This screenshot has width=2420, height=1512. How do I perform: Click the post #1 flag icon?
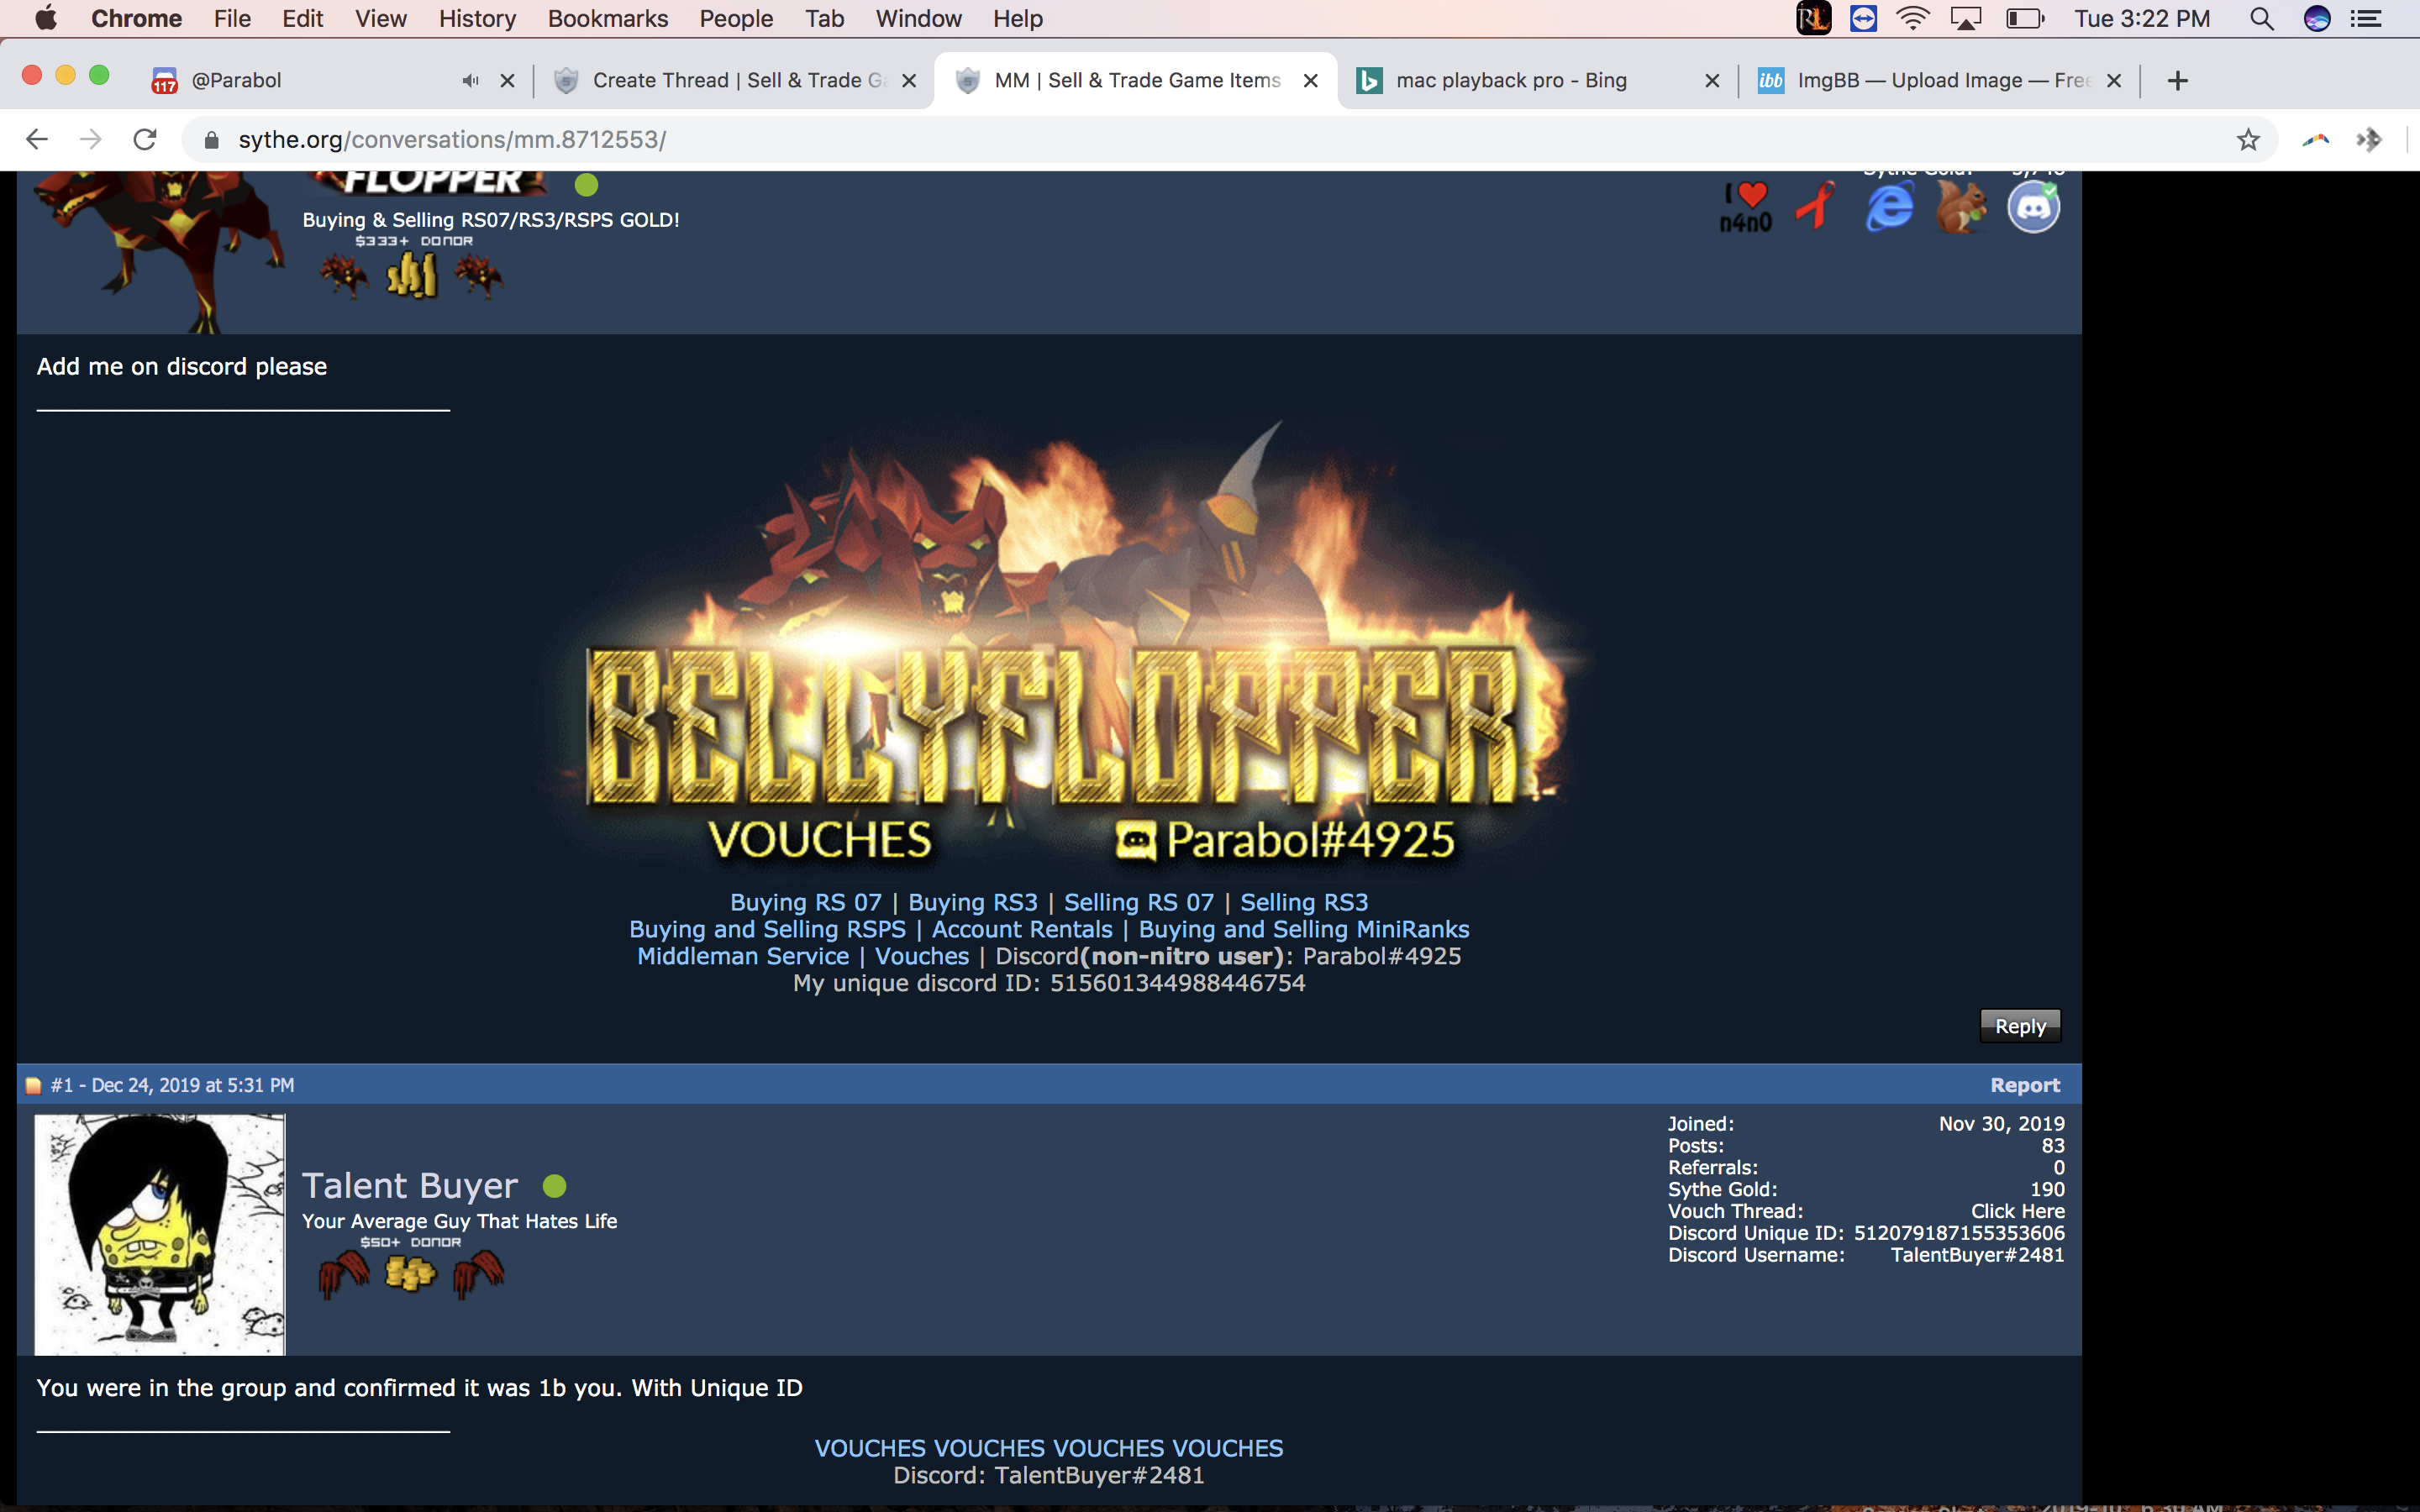point(33,1086)
